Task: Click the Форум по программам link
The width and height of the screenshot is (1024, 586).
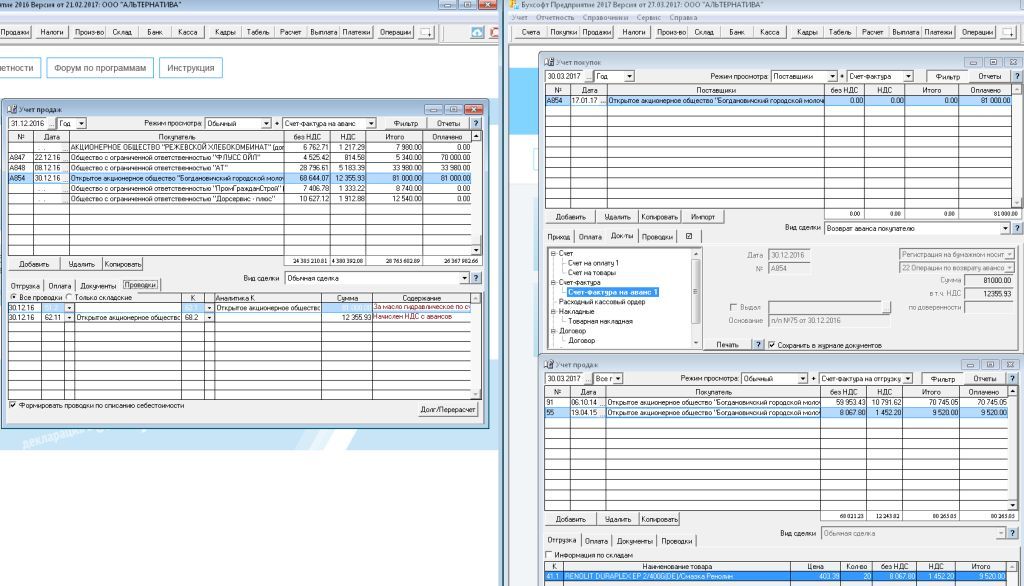Action: (x=101, y=69)
